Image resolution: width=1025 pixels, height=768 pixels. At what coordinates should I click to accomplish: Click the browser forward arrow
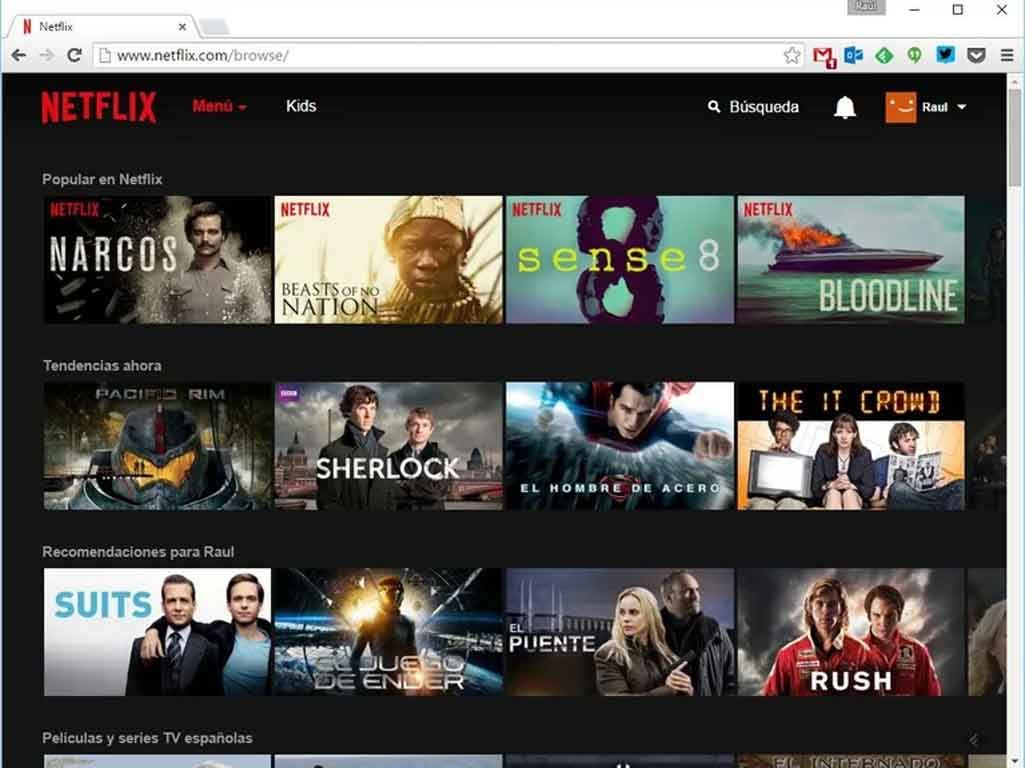pos(46,56)
